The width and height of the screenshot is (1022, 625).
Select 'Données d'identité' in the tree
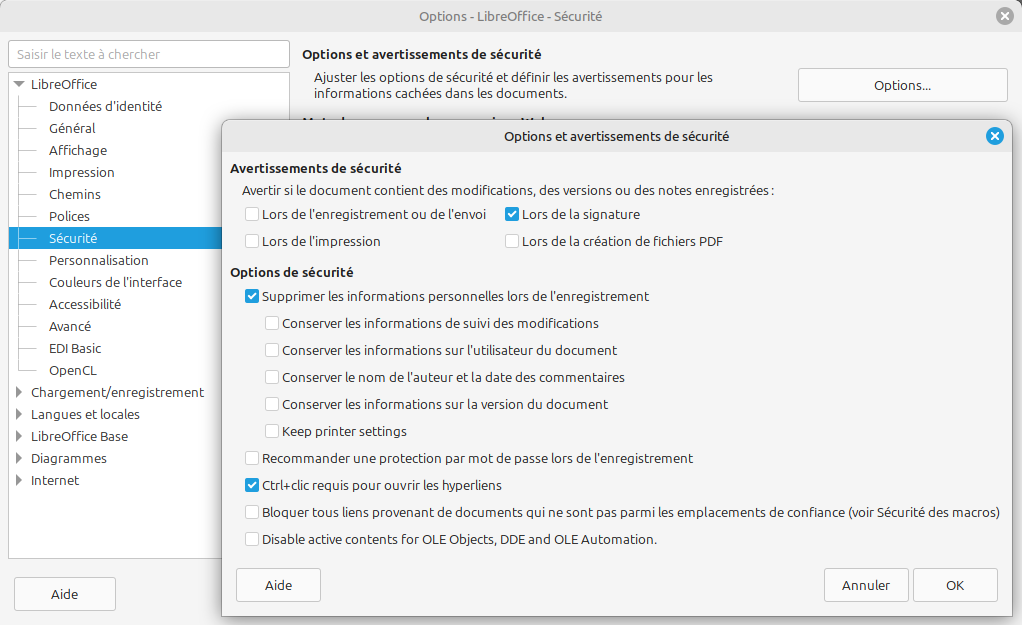106,106
